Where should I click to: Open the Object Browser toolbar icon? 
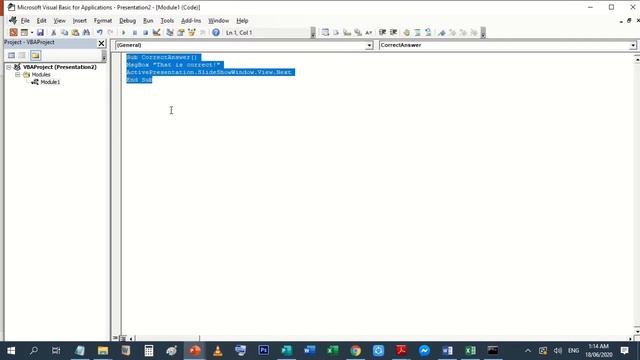click(191, 32)
